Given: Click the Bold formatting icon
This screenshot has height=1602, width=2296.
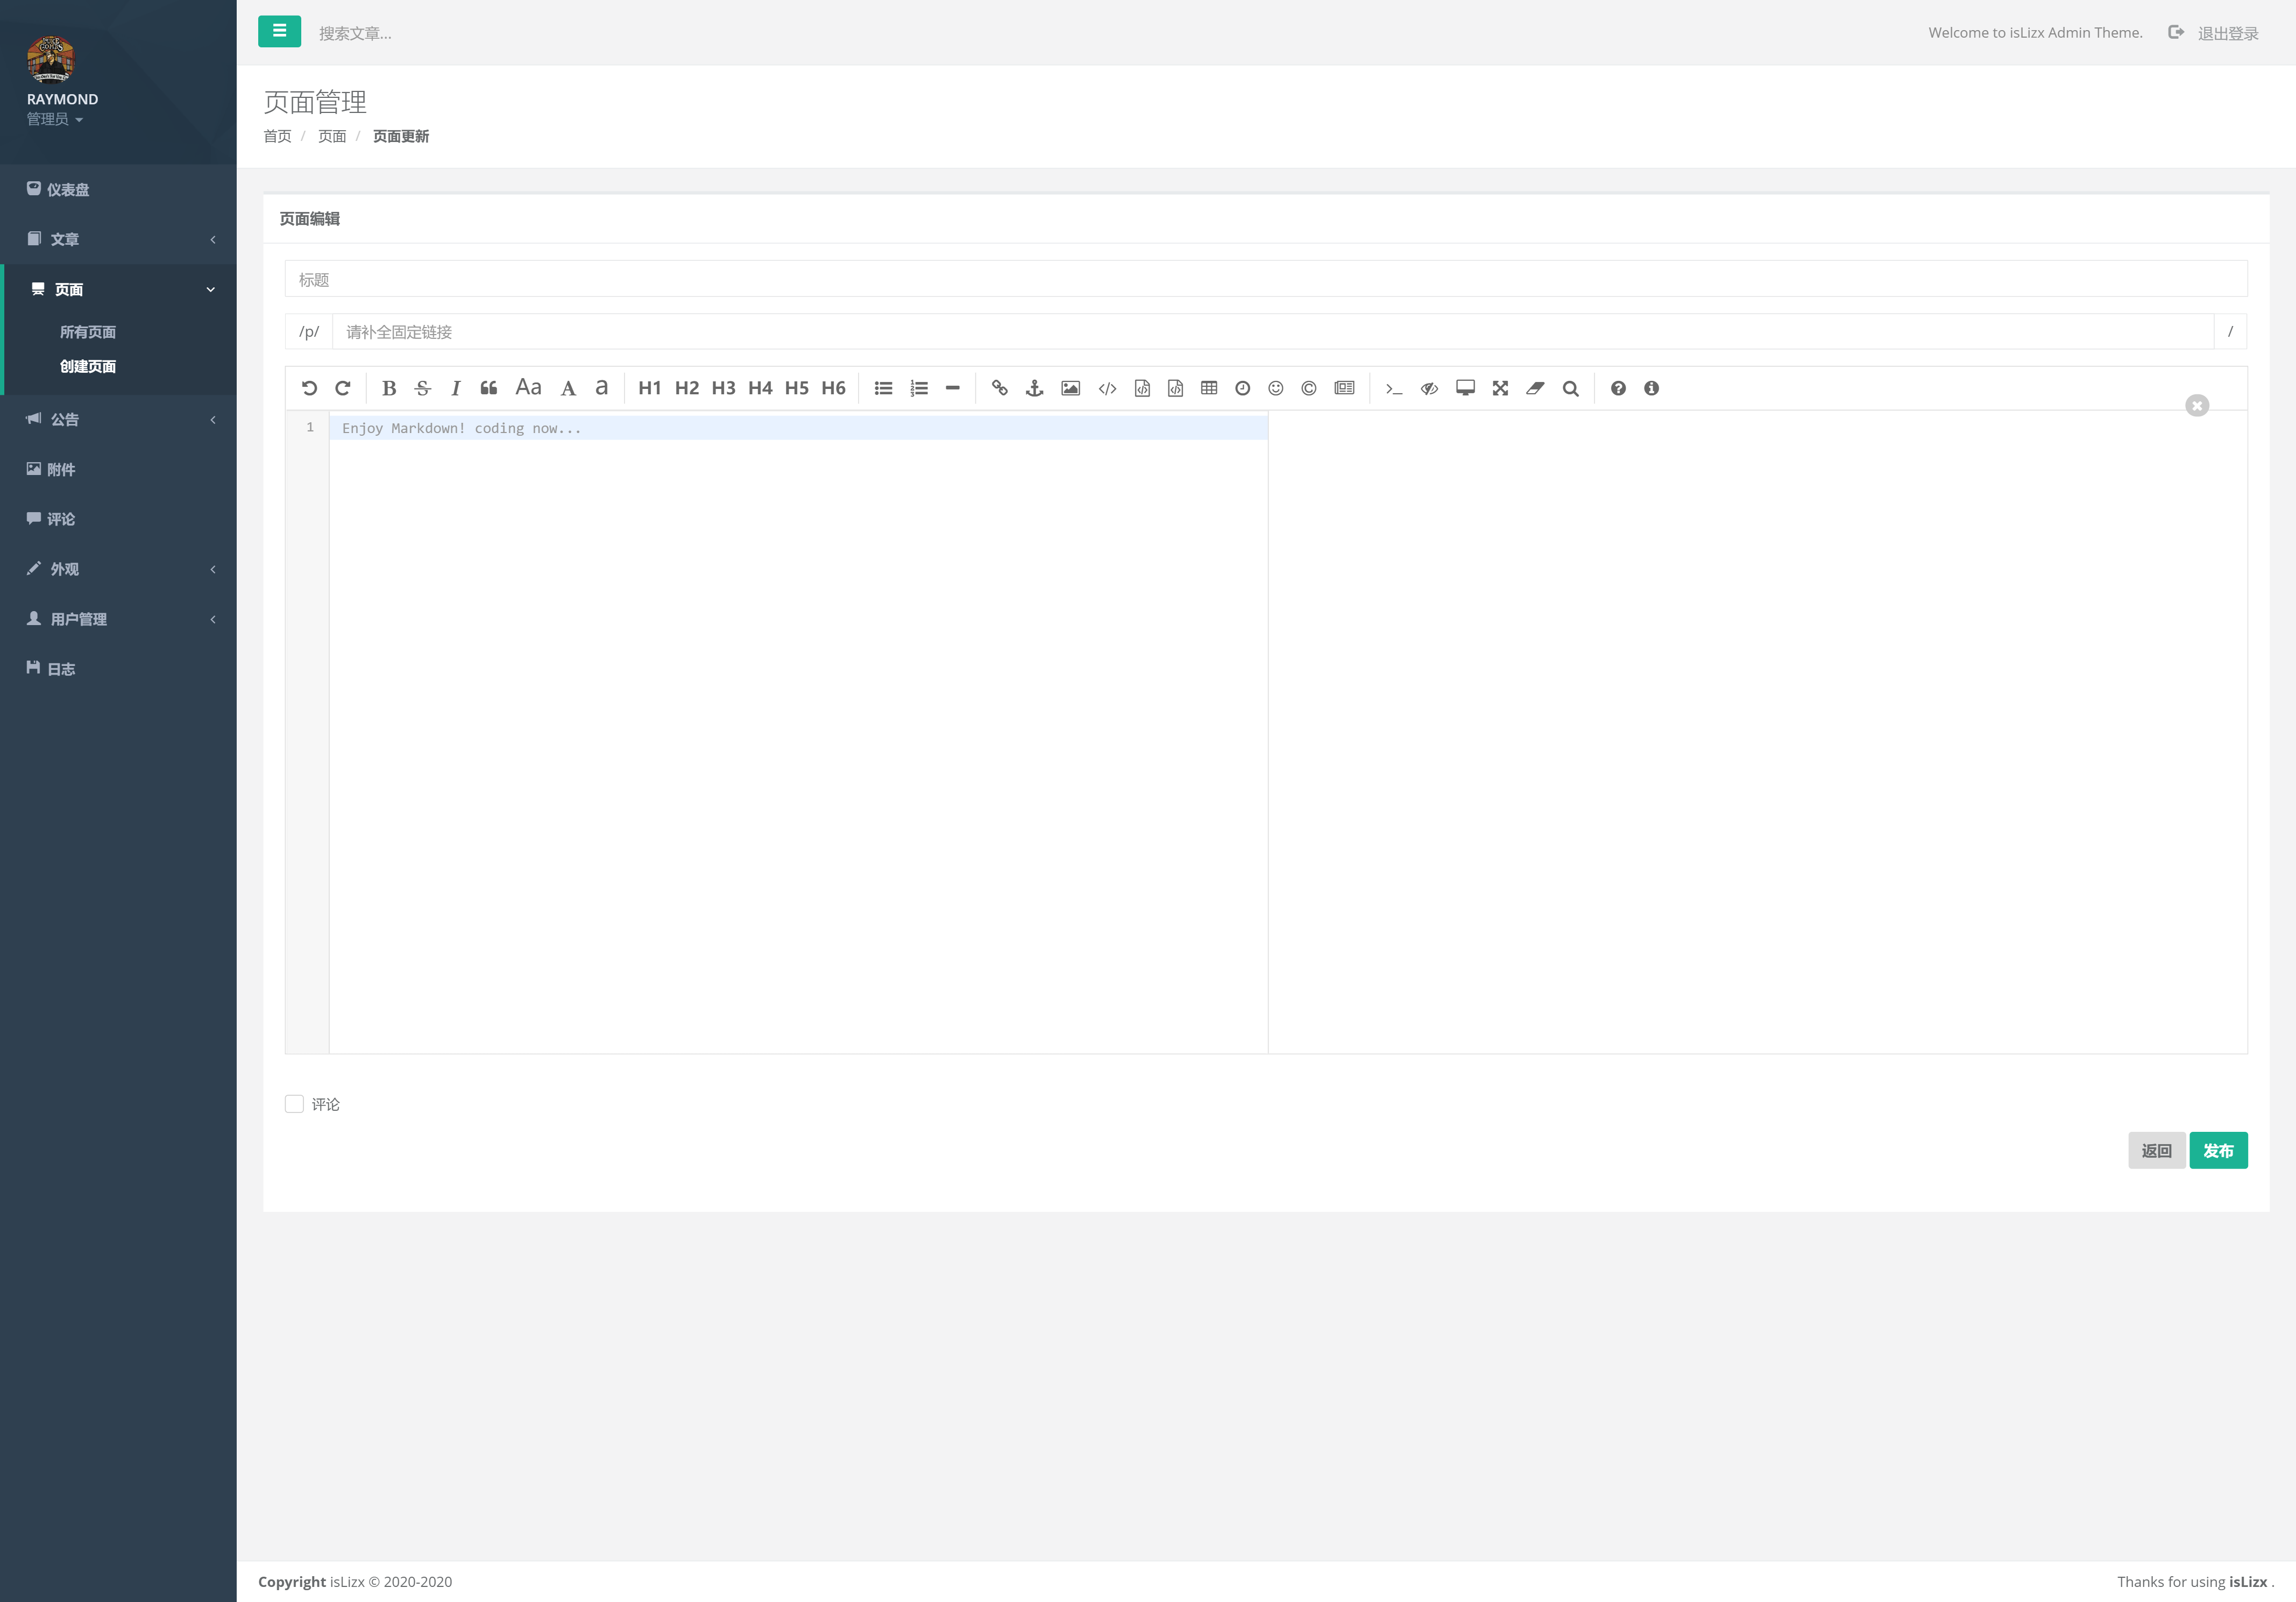Looking at the screenshot, I should pyautogui.click(x=389, y=388).
